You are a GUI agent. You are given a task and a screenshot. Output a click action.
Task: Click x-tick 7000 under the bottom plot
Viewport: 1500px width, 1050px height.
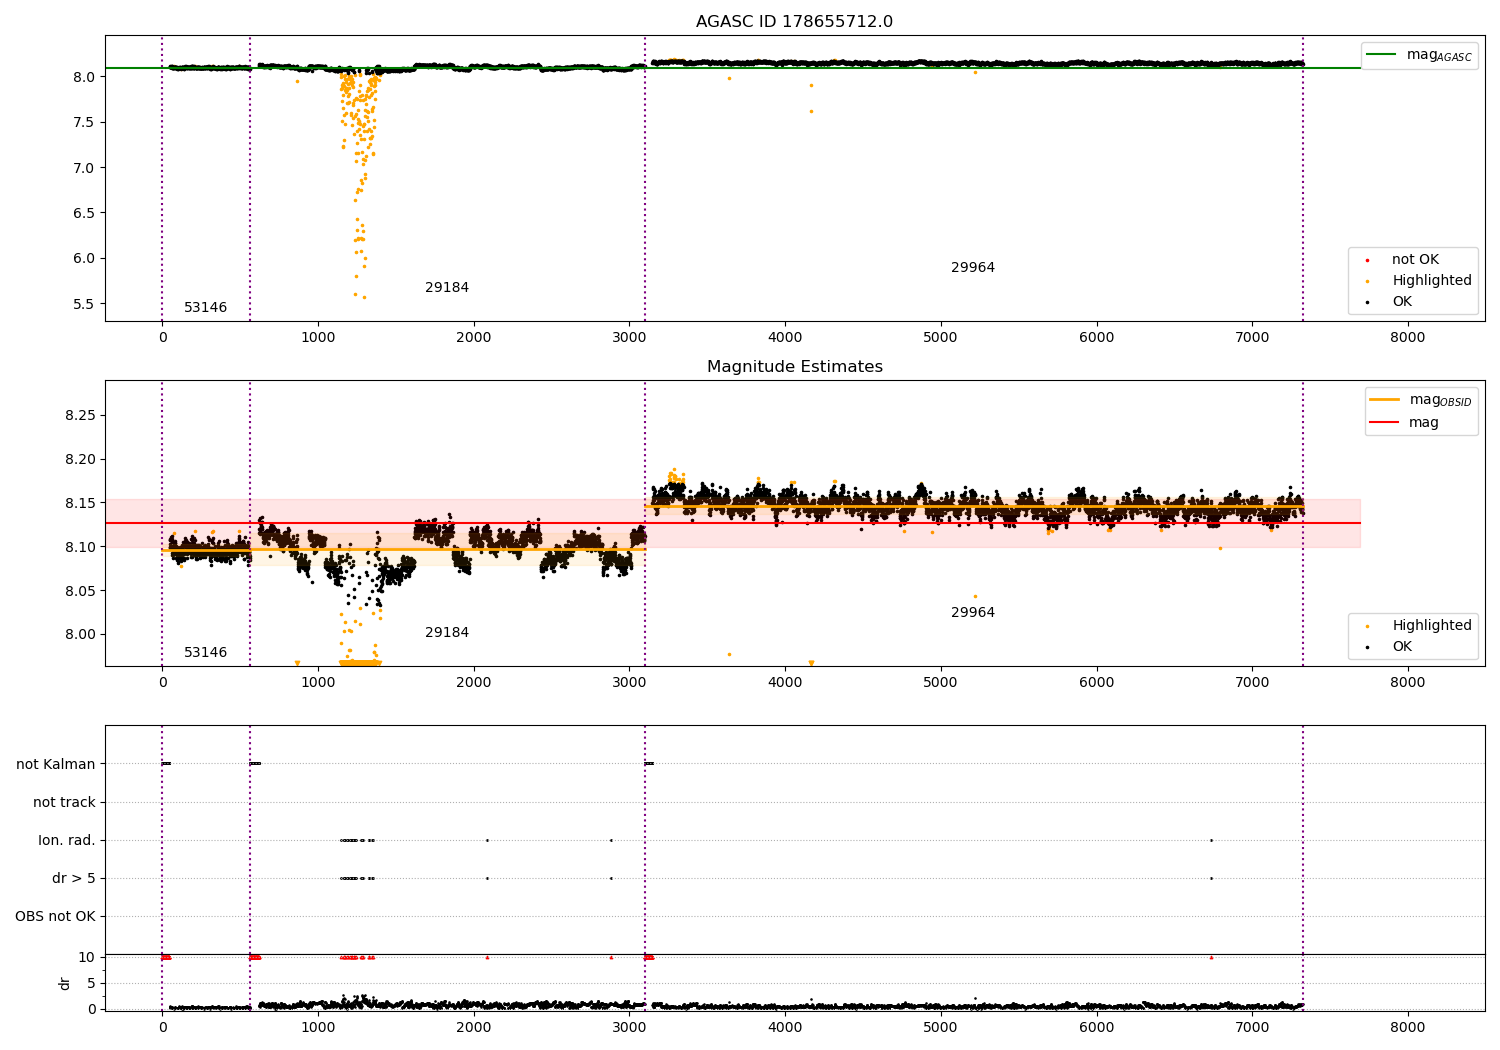1252,1027
